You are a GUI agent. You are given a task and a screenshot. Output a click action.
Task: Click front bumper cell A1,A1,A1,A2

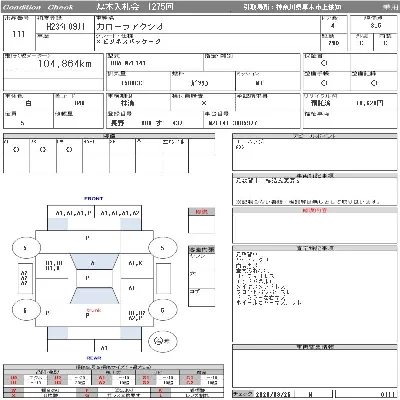tap(120, 213)
